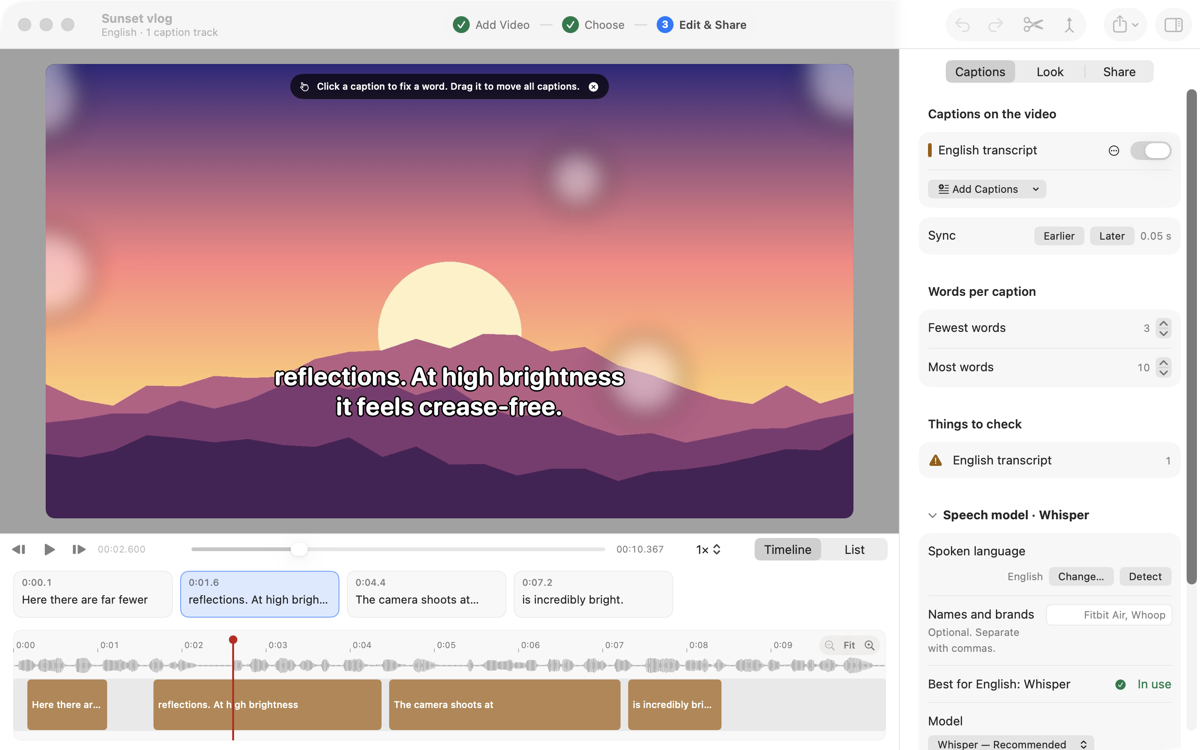
Task: Shift captions Earlier
Action: [x=1059, y=236]
